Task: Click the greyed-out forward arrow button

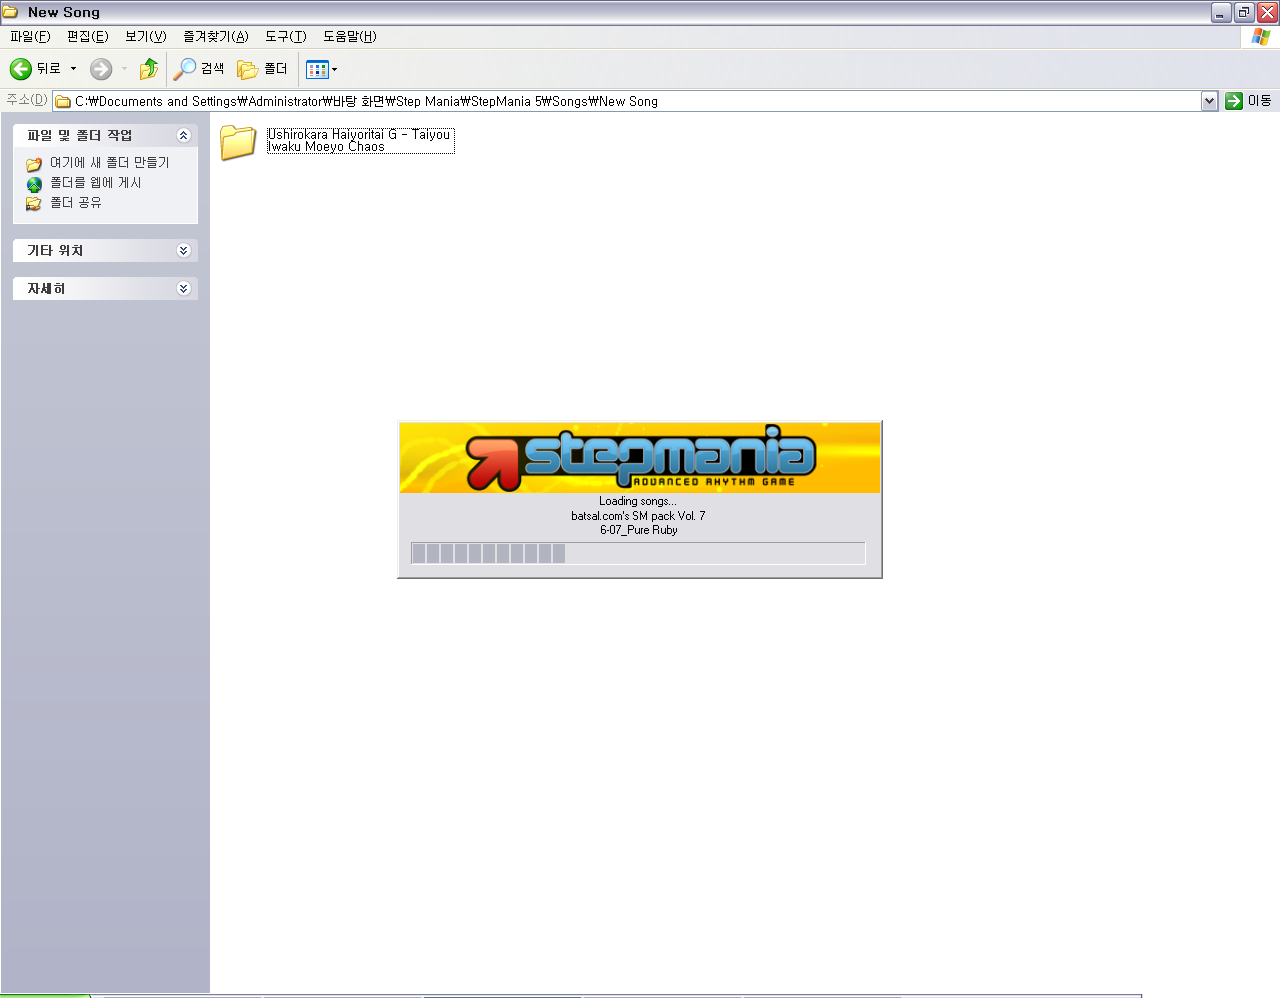Action: pyautogui.click(x=101, y=69)
